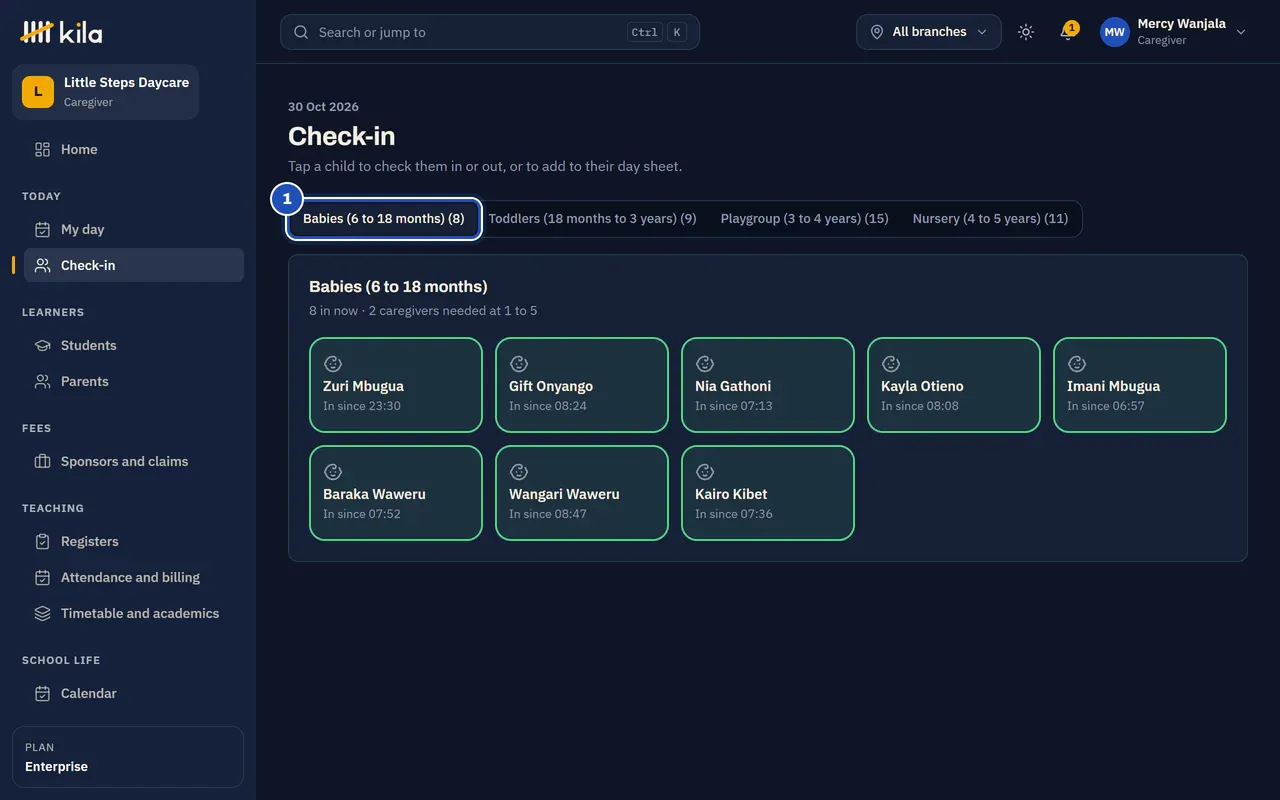The image size is (1280, 800).
Task: Click the baby face icon on Zuri Mbugua card
Action: [333, 364]
